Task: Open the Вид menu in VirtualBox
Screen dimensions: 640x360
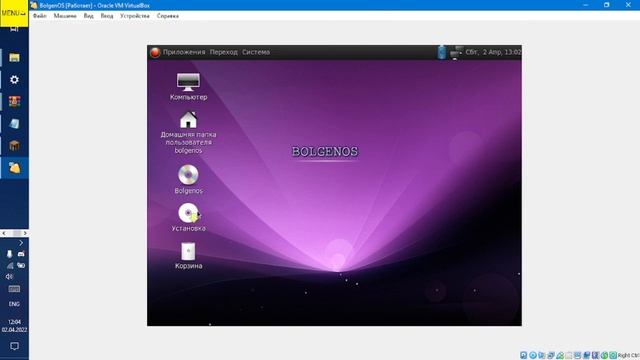Action: click(x=89, y=16)
